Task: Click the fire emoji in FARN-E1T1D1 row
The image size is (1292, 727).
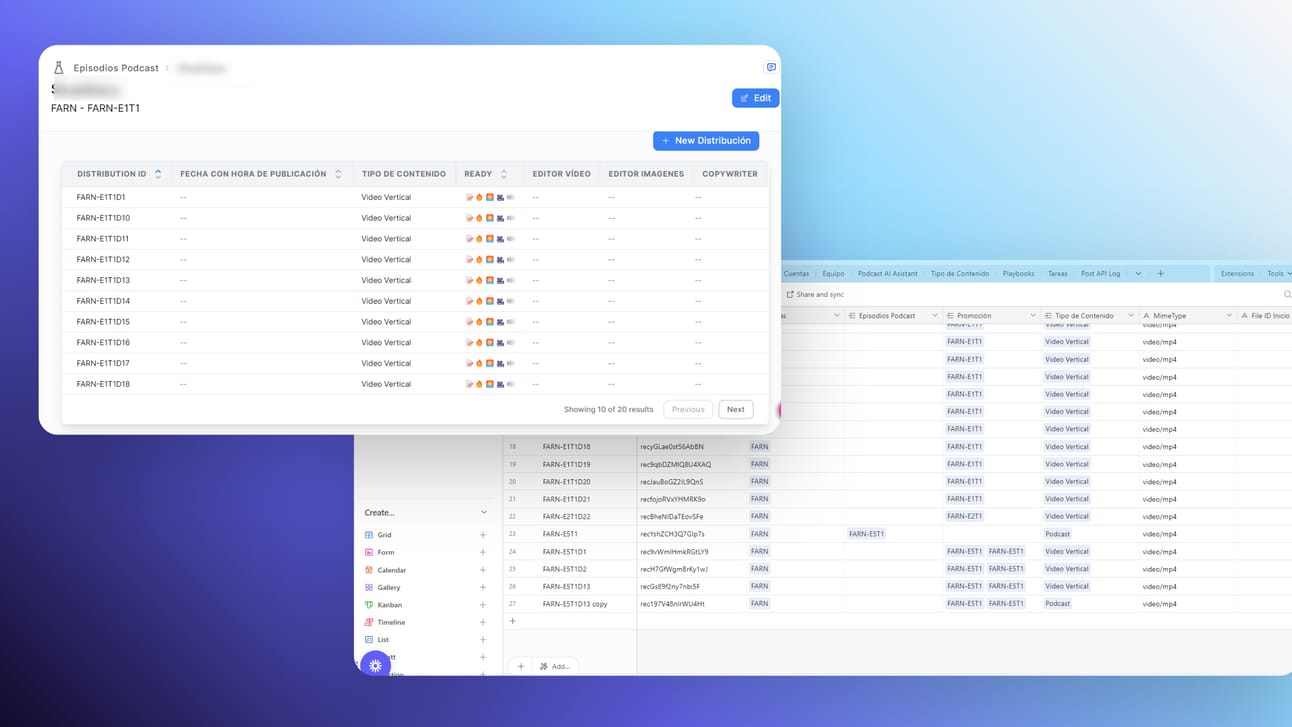Action: [479, 197]
